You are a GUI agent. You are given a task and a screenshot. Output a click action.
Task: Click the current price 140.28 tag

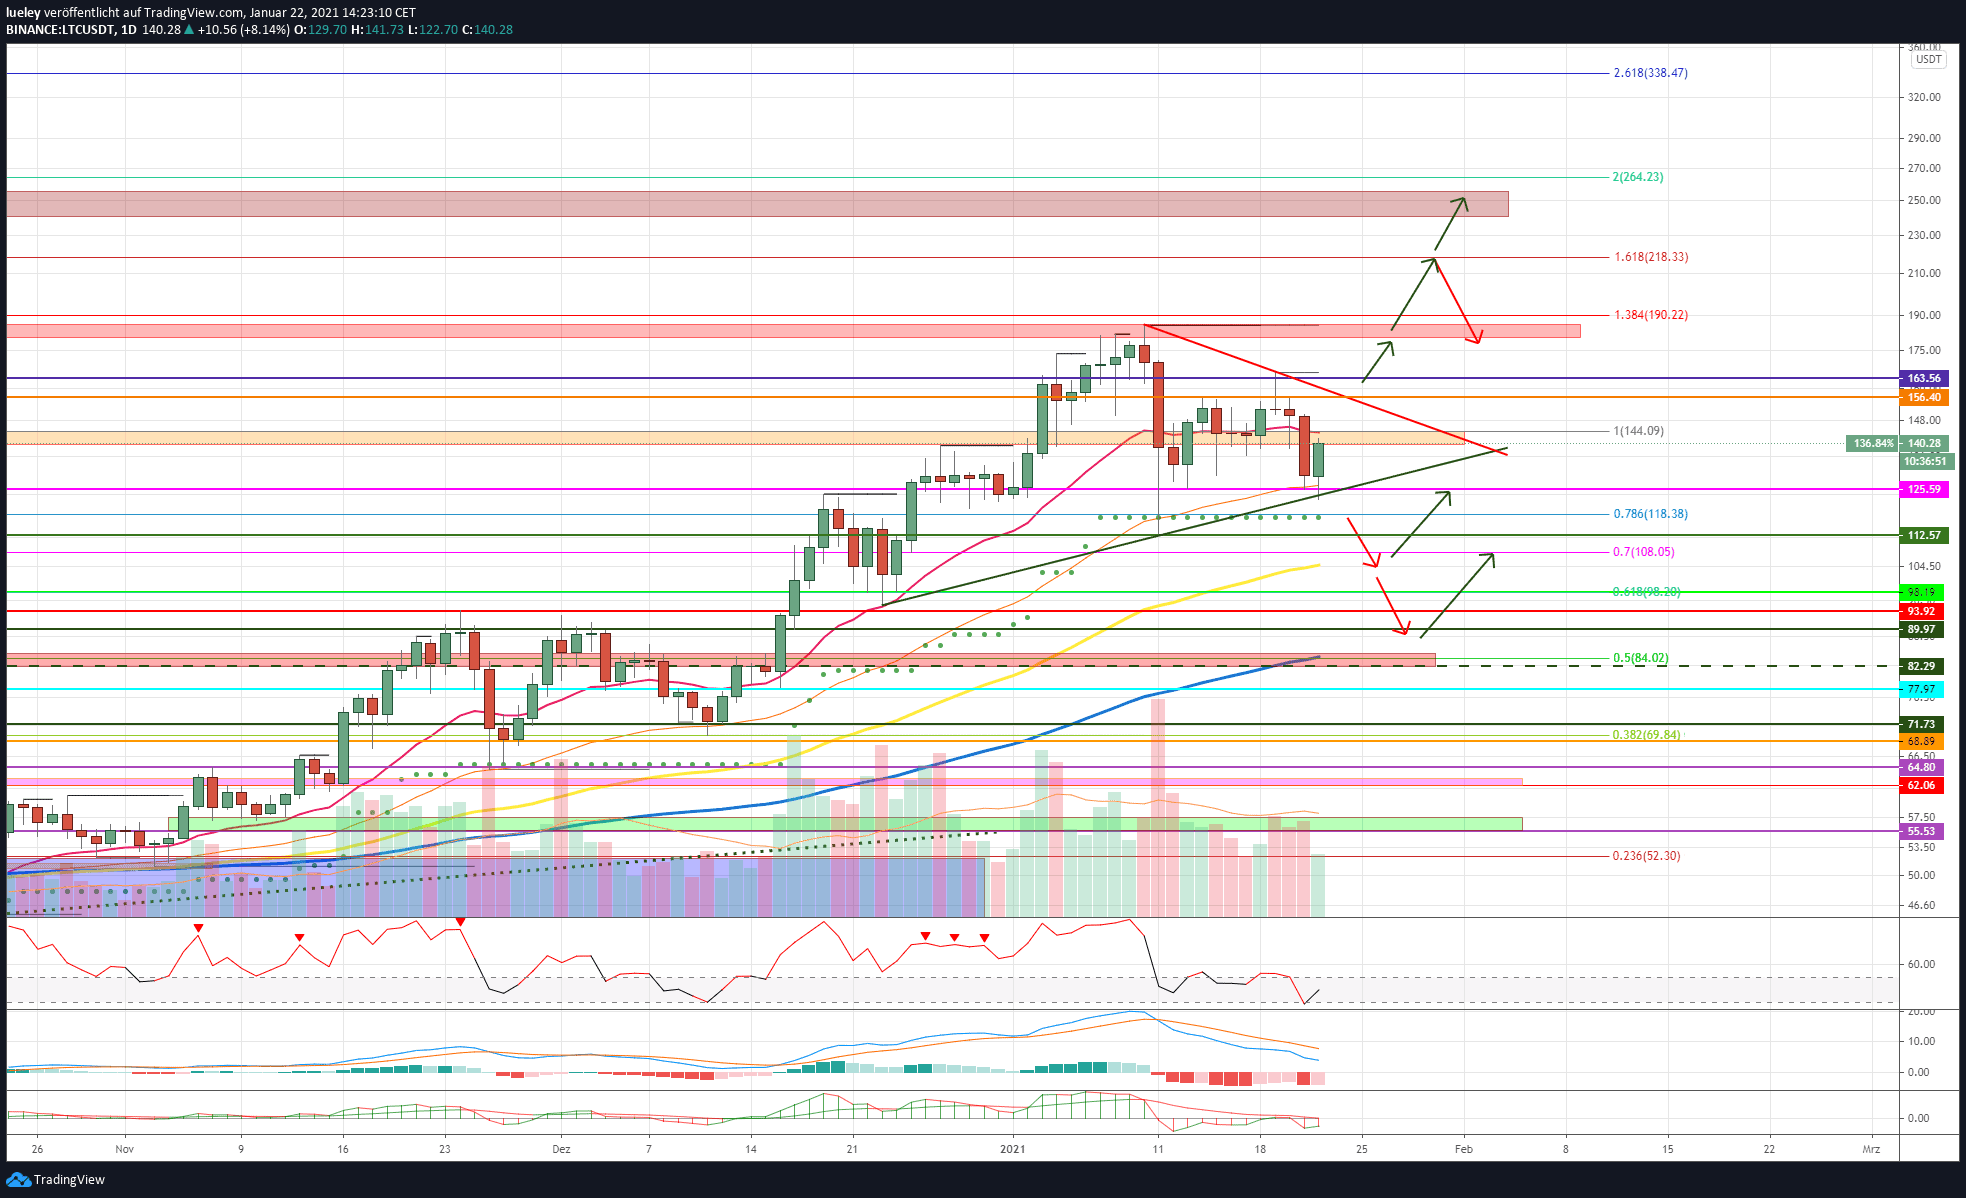1923,443
